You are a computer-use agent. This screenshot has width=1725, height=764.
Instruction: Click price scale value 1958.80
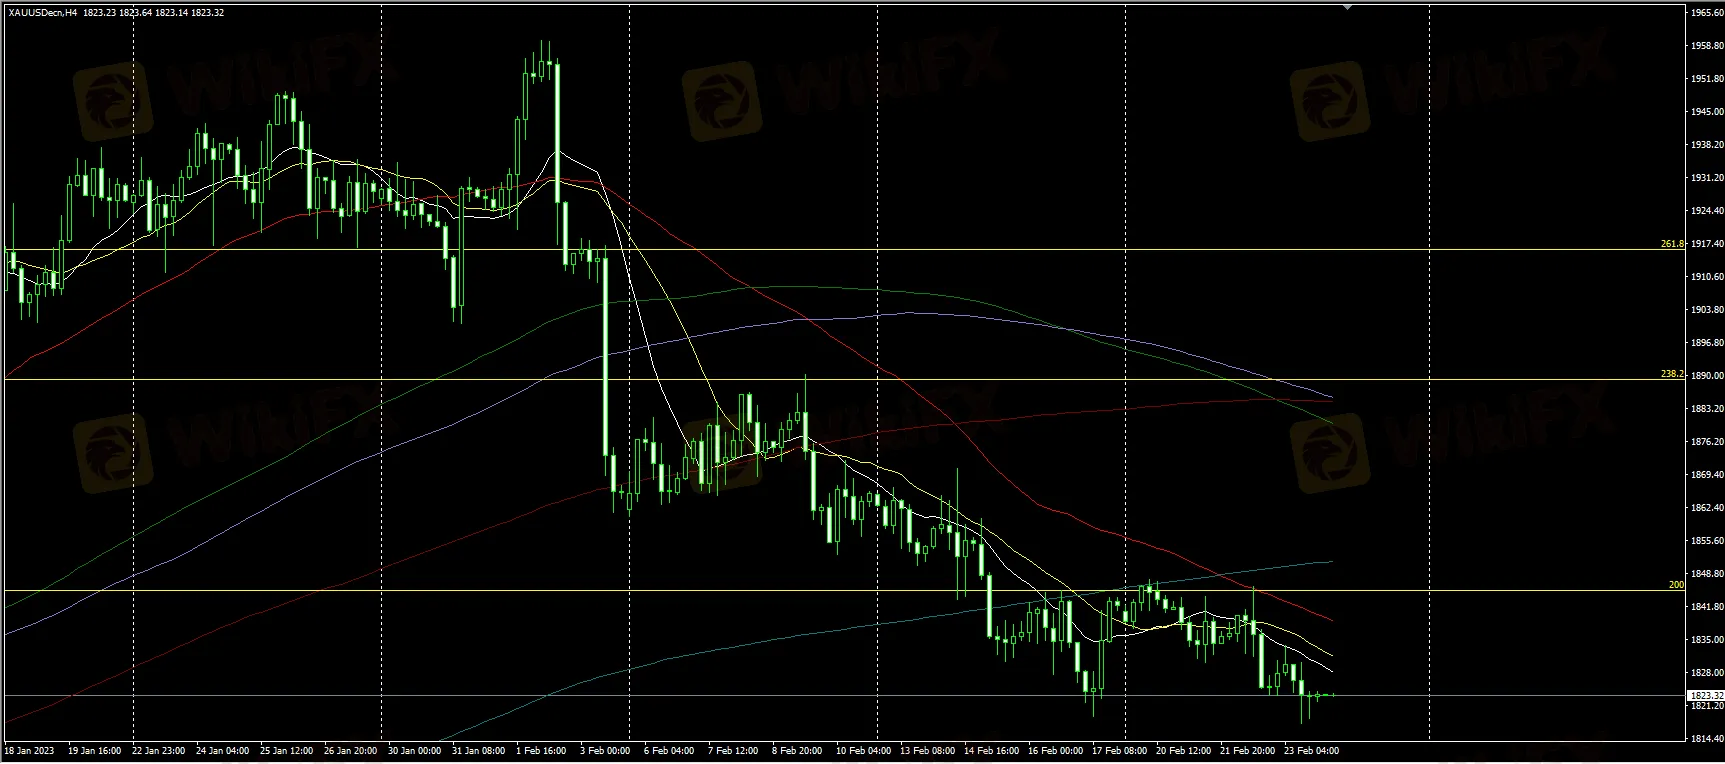click(1705, 45)
